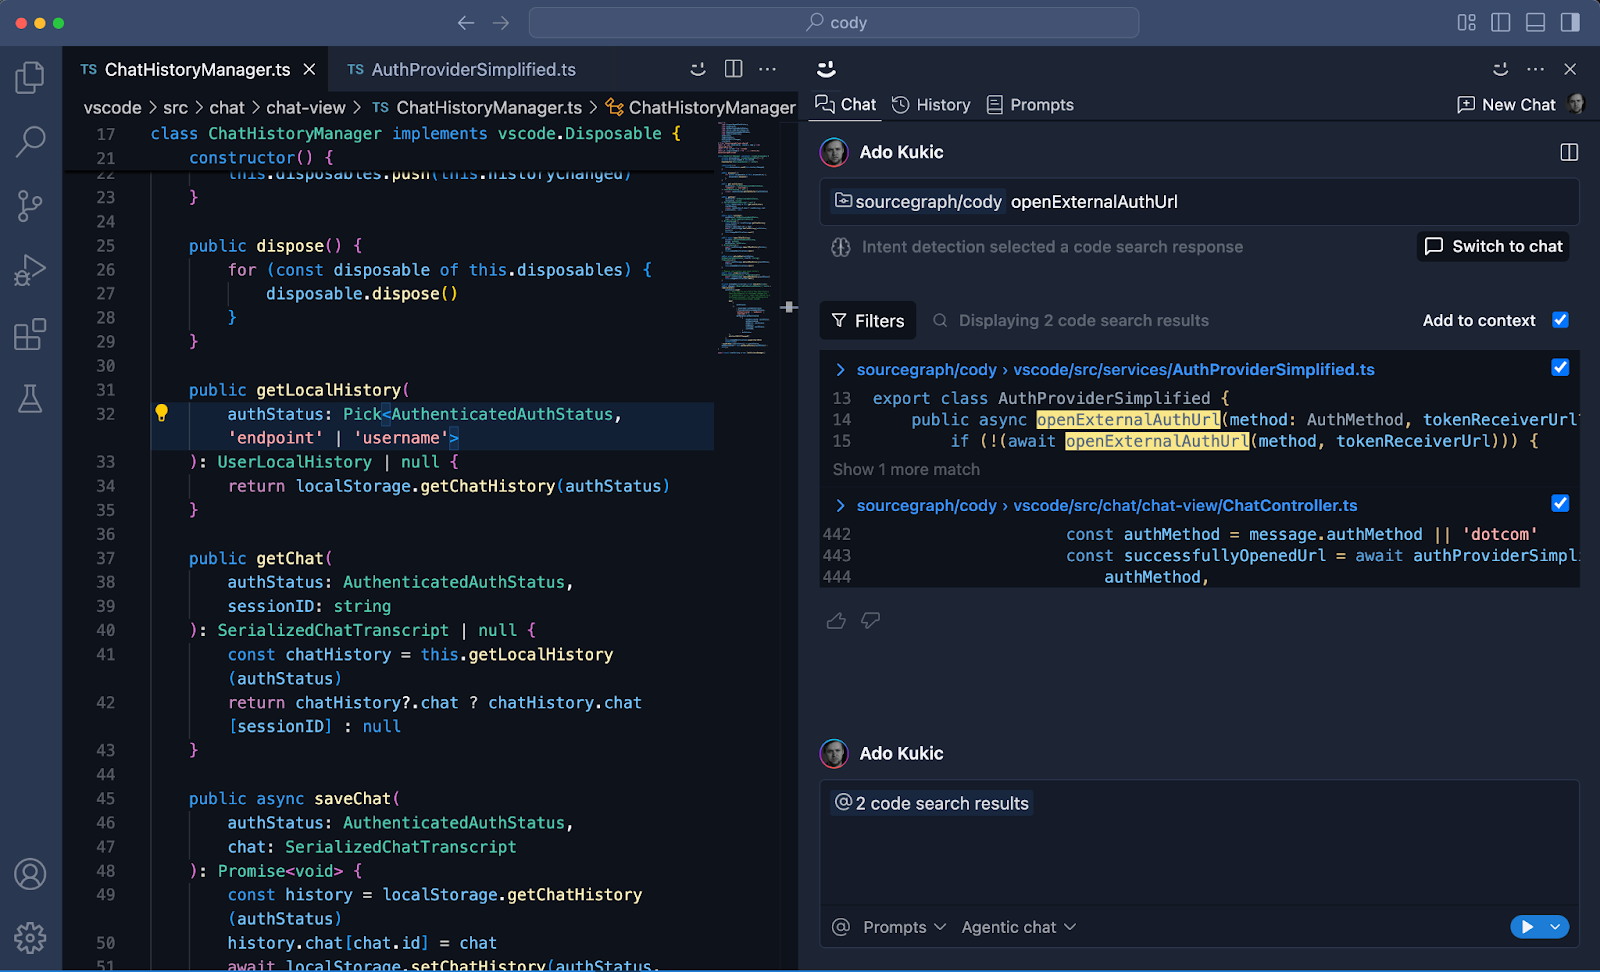This screenshot has height=972, width=1600.
Task: Expand the AuthProviderSimplified.ts result chevron
Action: [839, 369]
